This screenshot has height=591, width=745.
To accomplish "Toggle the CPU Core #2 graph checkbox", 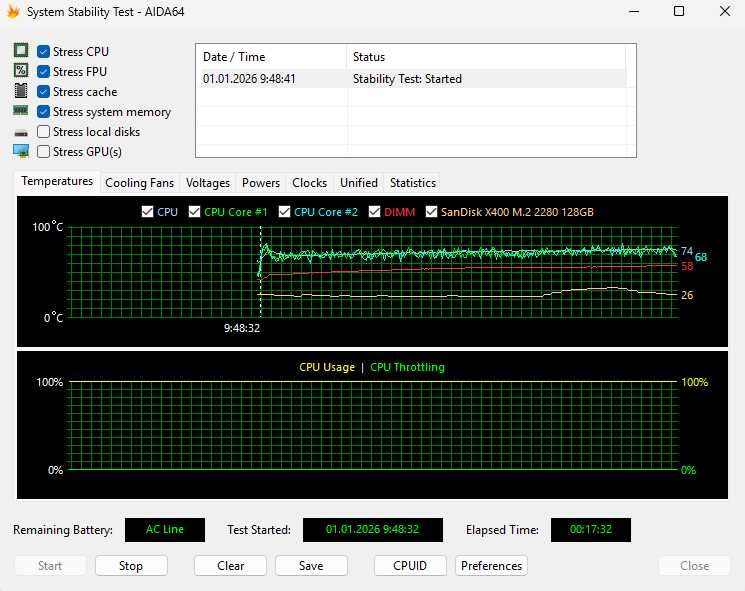I will pyautogui.click(x=284, y=211).
